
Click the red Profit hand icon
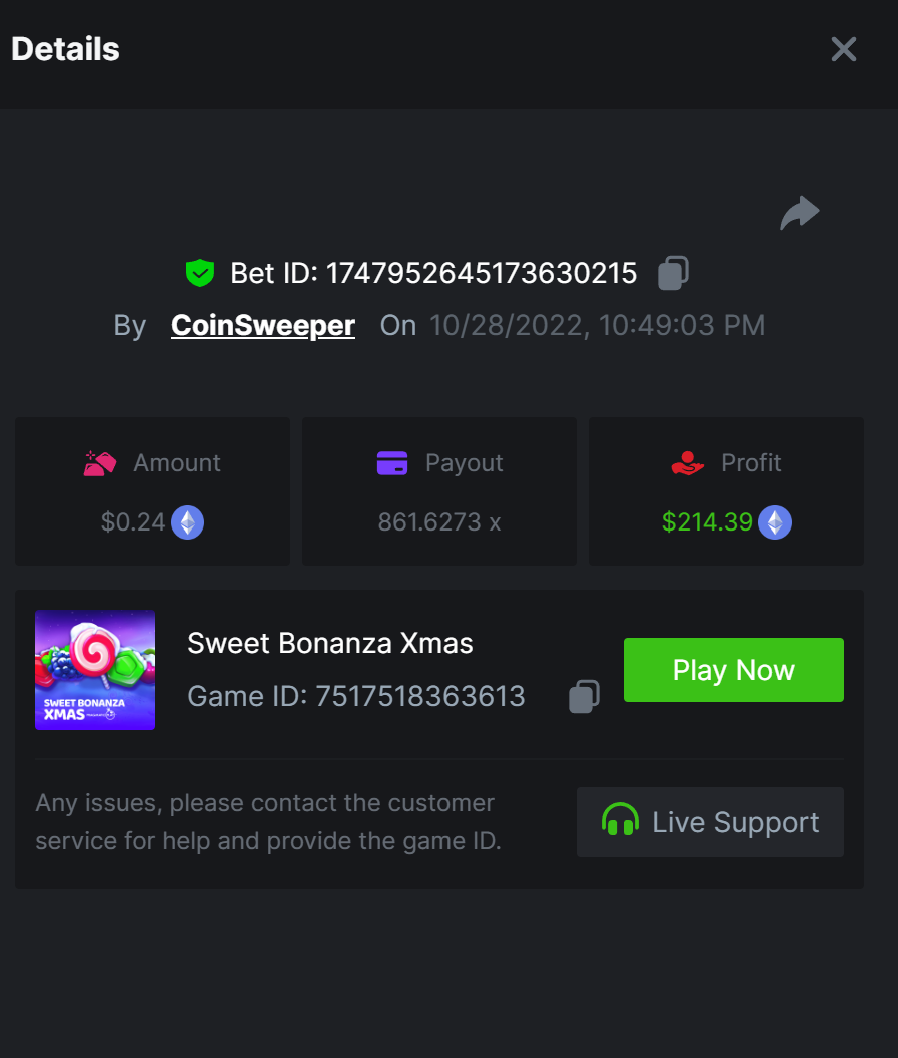(687, 463)
